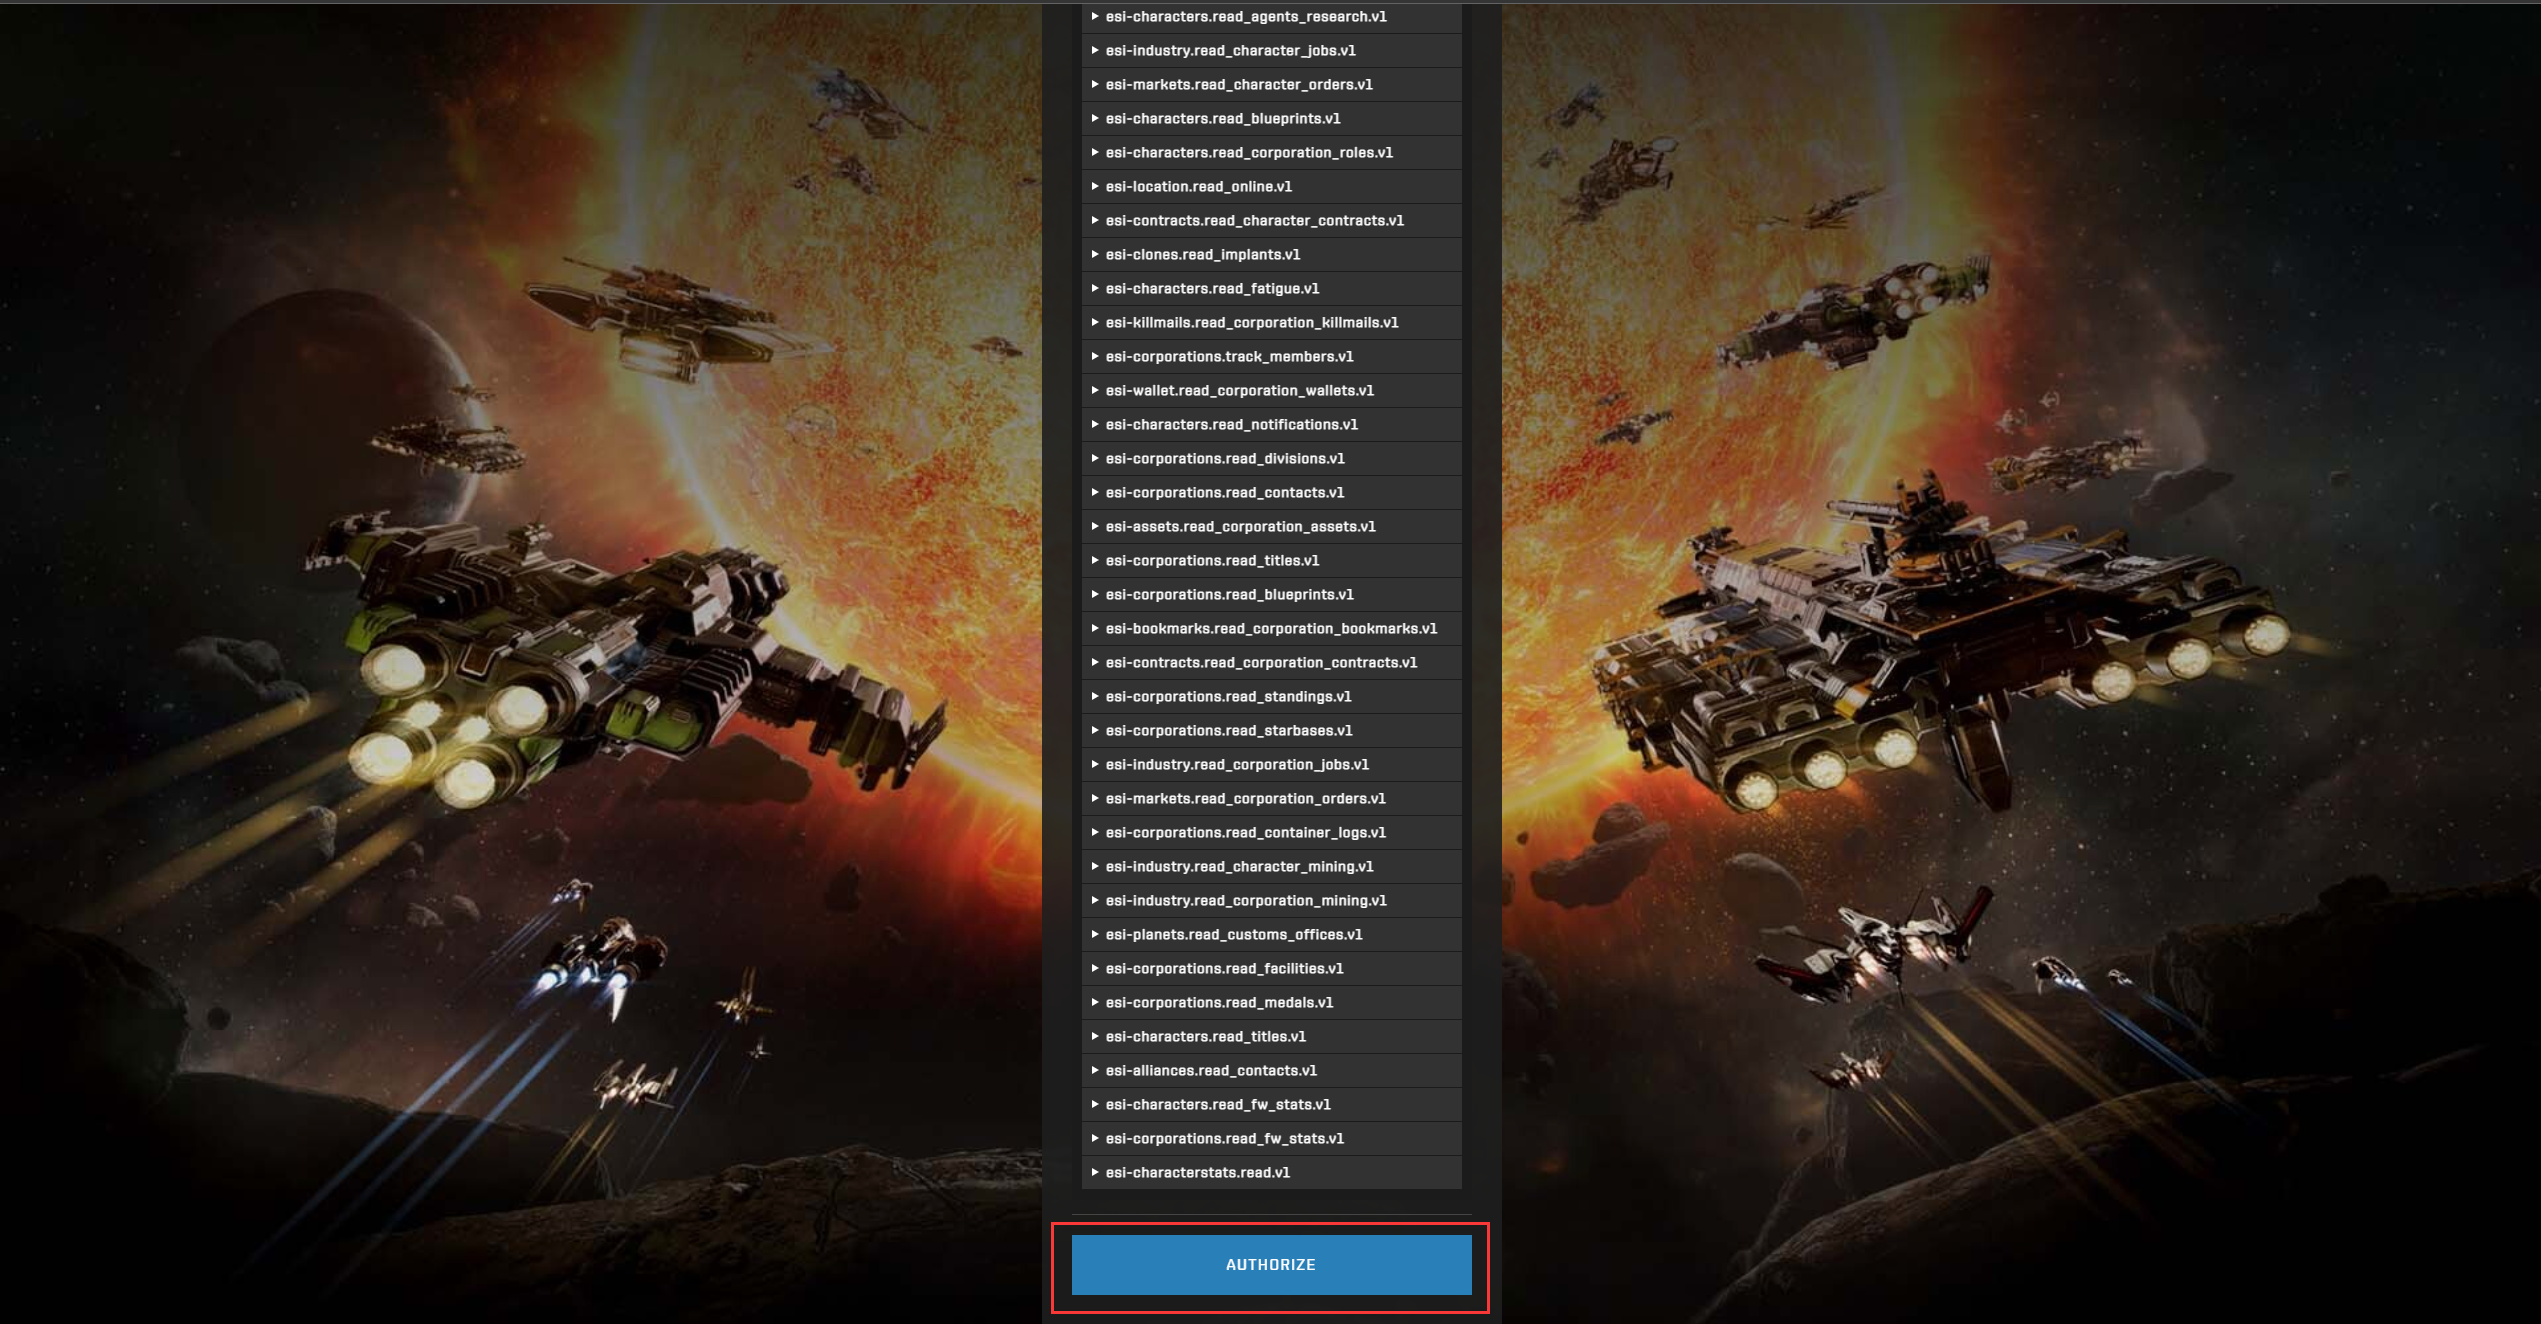Expand esi-killmails.read_corporation_killmails.v1 scope

1251,323
